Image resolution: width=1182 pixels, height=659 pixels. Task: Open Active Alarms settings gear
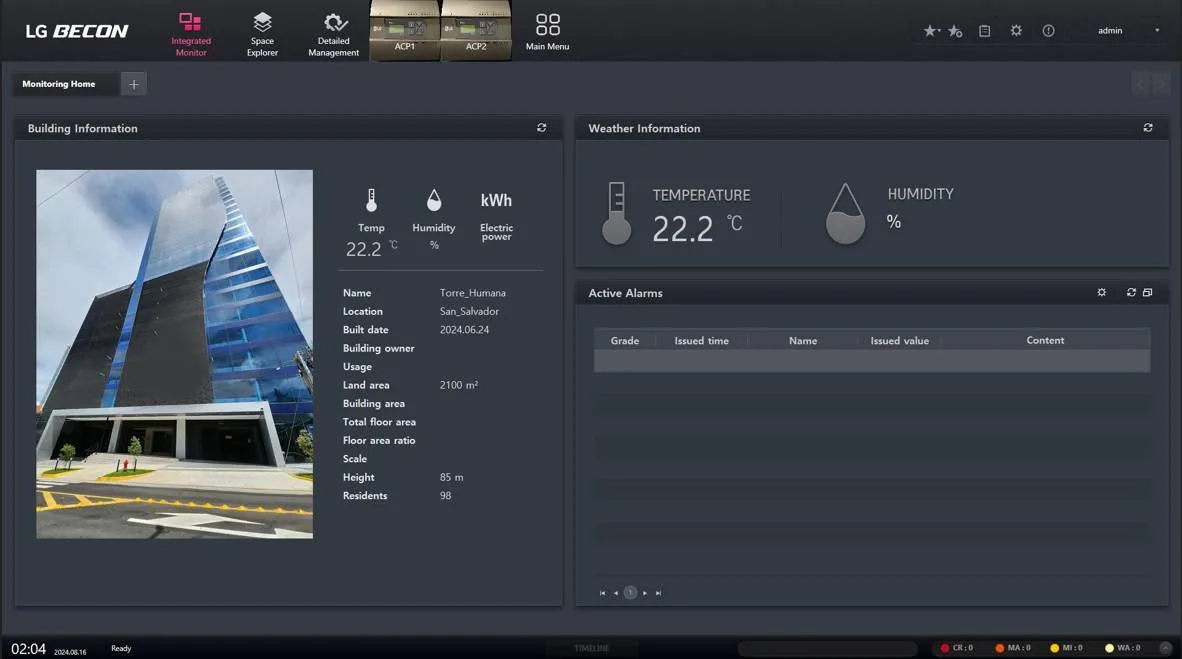pyautogui.click(x=1101, y=292)
